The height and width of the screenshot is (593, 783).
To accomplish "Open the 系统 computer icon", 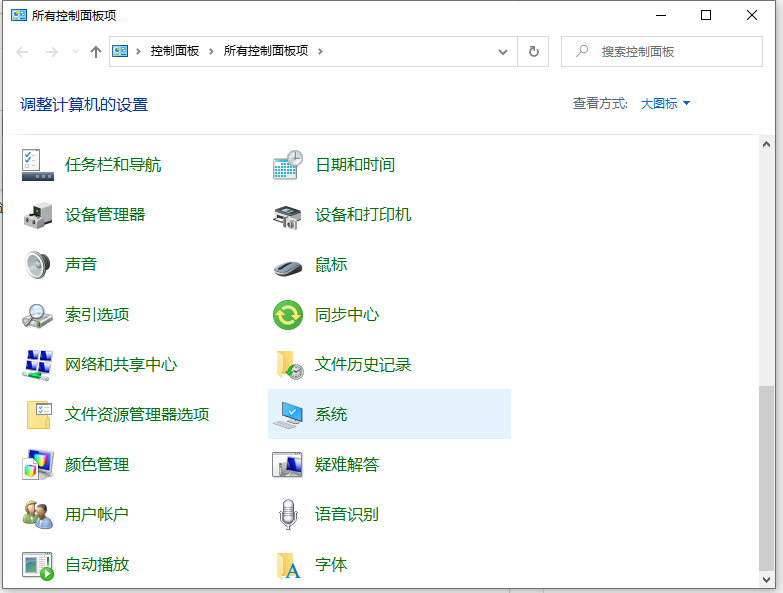I will (288, 415).
